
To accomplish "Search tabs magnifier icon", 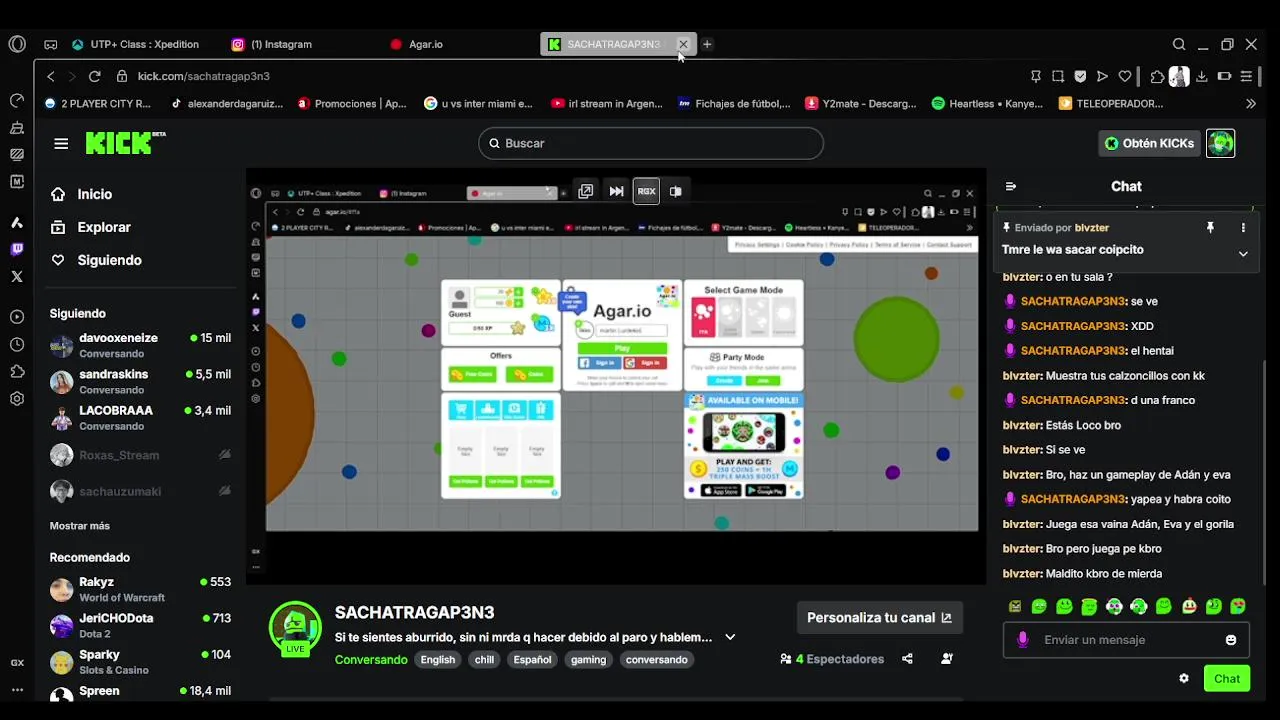I will tap(1179, 44).
